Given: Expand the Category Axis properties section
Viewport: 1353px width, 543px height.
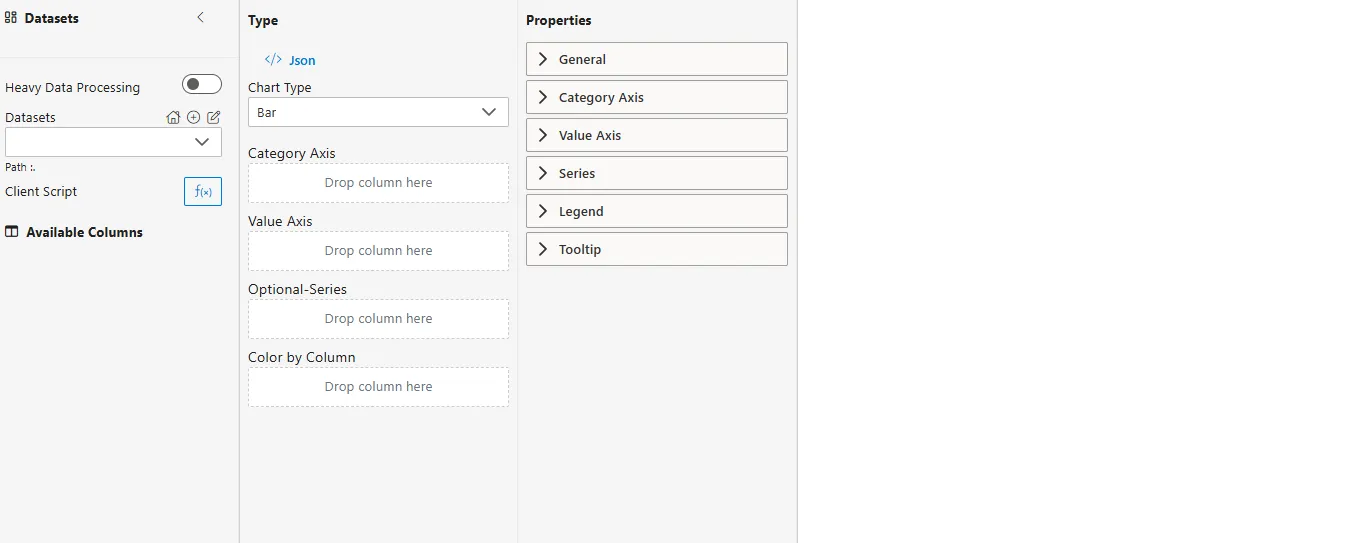Looking at the screenshot, I should point(656,97).
